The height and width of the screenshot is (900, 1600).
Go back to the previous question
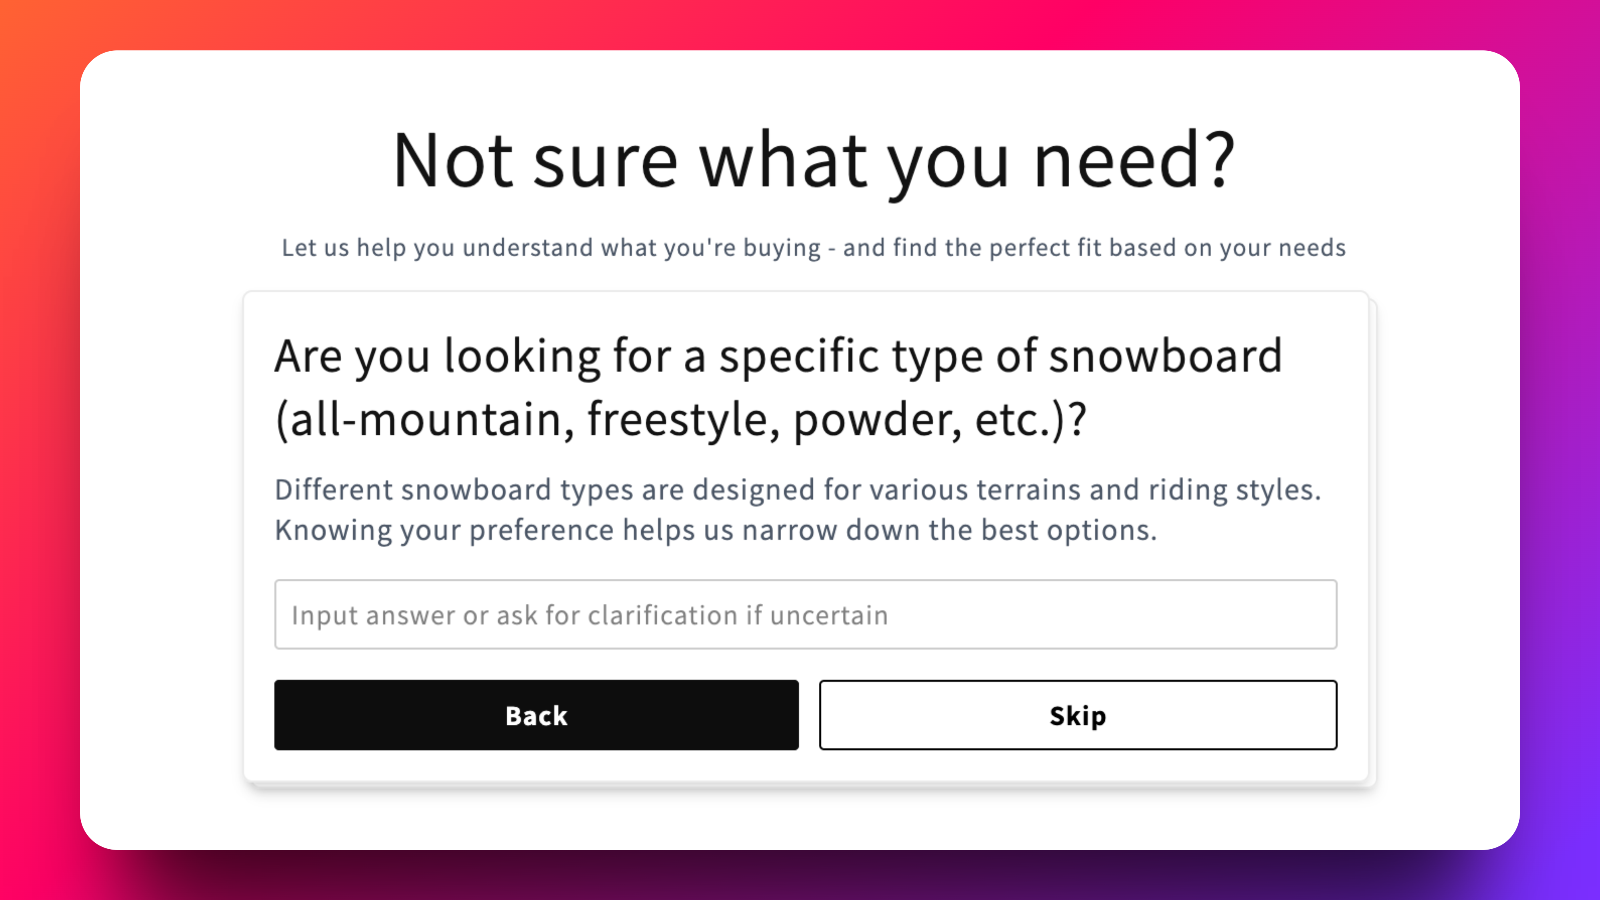pyautogui.click(x=536, y=715)
